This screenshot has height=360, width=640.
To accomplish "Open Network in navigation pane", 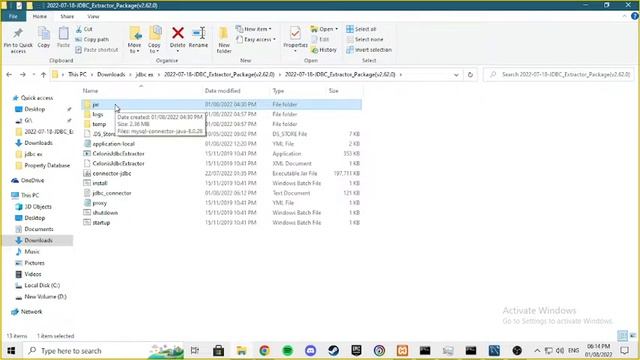I will 31,311.
